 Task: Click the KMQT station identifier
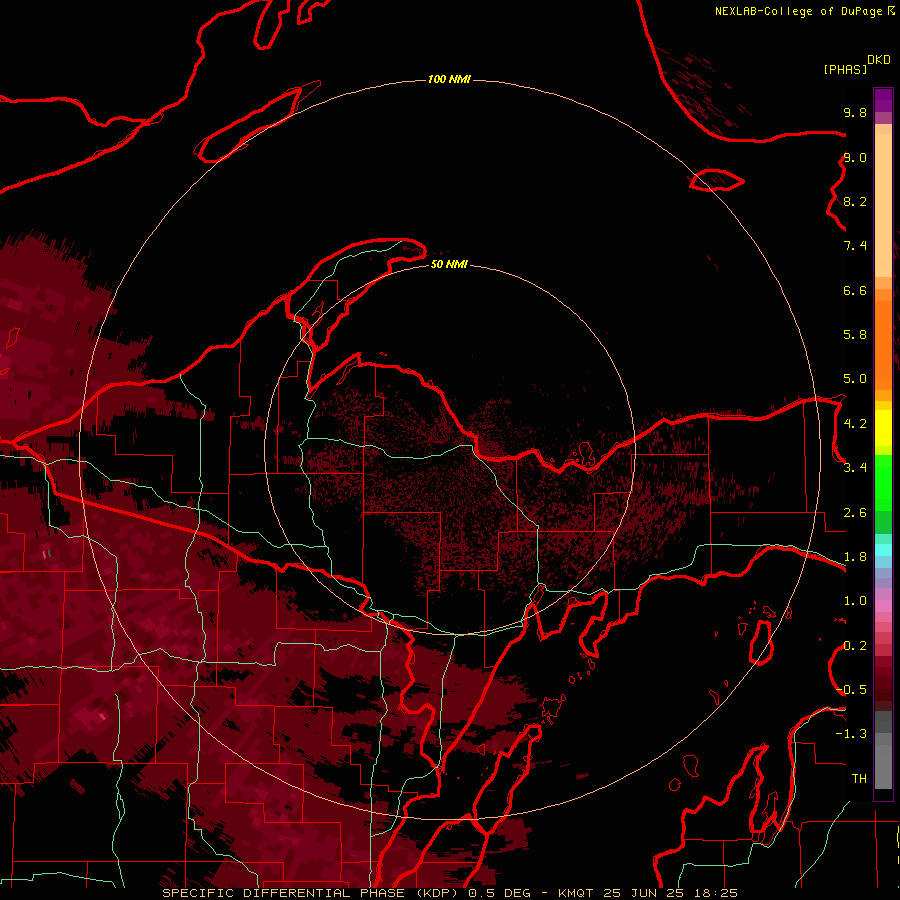577,893
